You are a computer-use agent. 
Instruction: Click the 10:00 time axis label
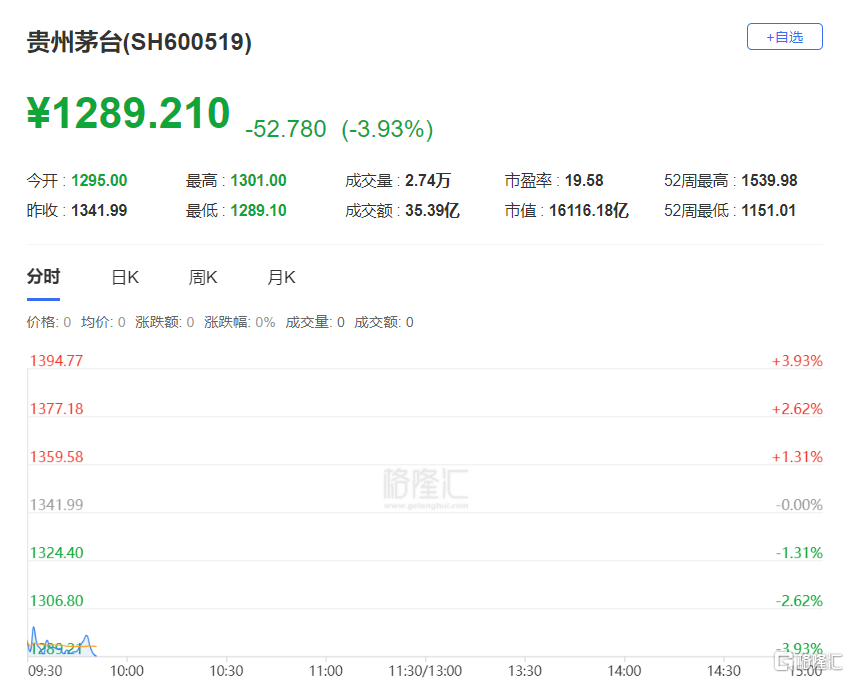[x=127, y=671]
